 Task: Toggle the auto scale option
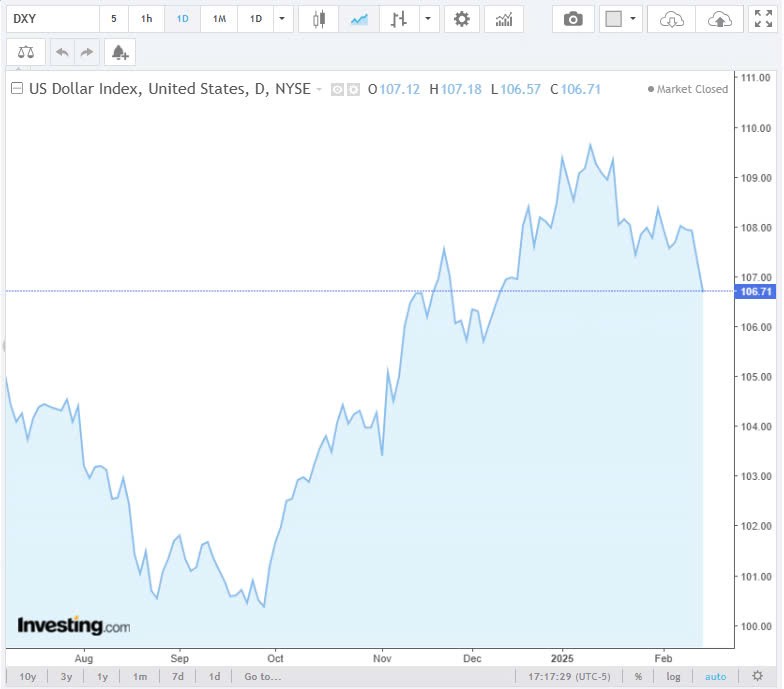click(715, 677)
